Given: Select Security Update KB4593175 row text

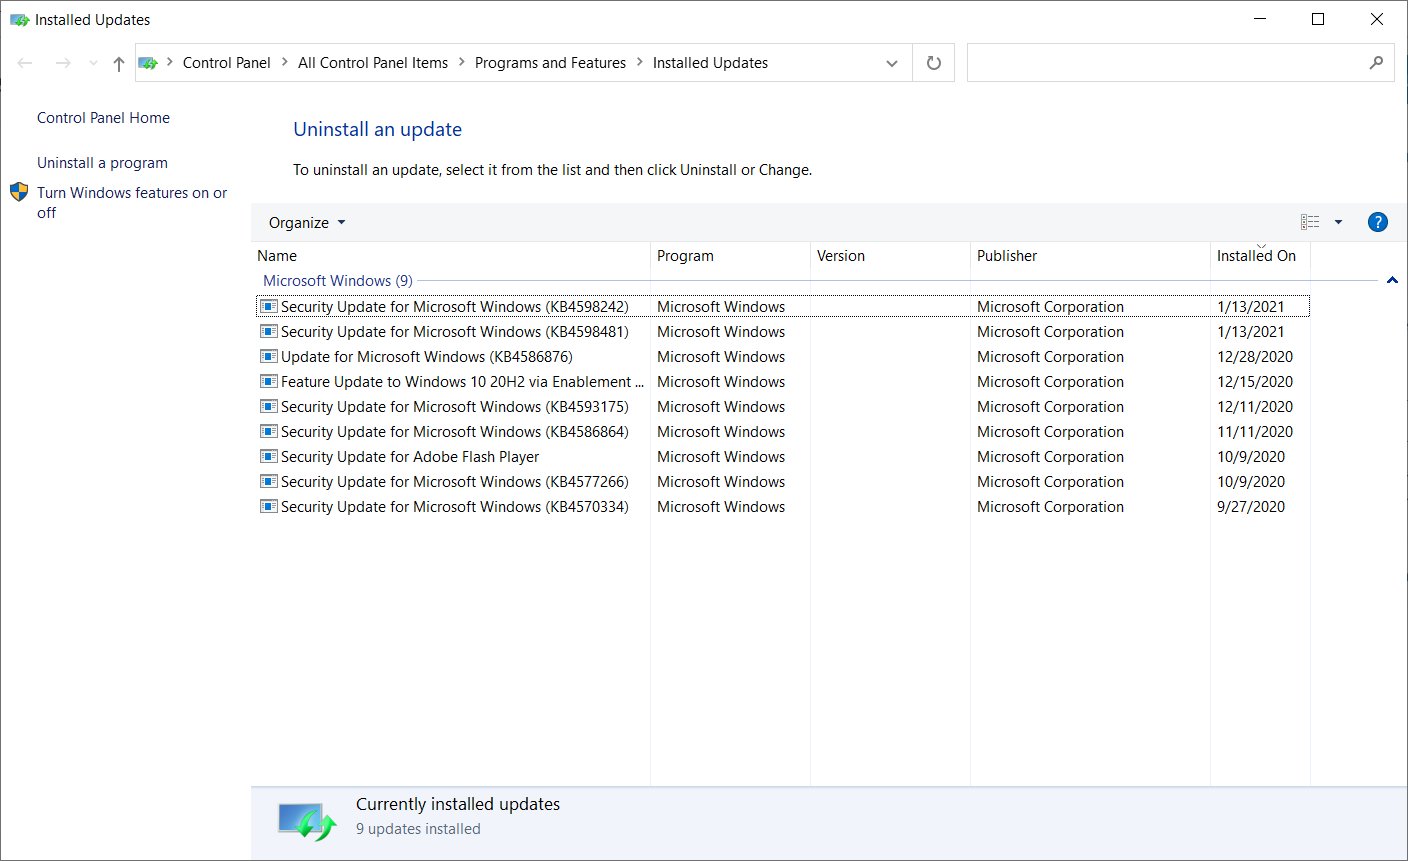Looking at the screenshot, I should pyautogui.click(x=455, y=407).
